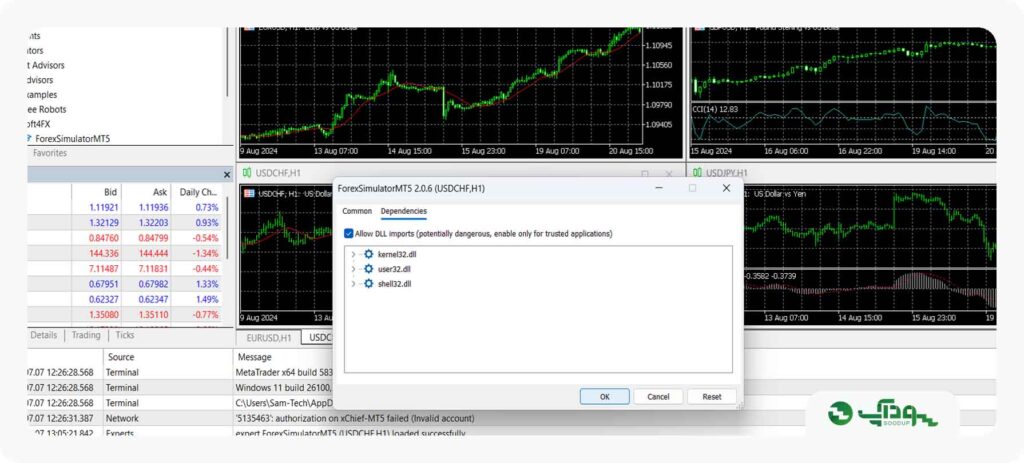Open the Favorites tab in Navigator
Image resolution: width=1024 pixels, height=463 pixels.
(x=50, y=153)
